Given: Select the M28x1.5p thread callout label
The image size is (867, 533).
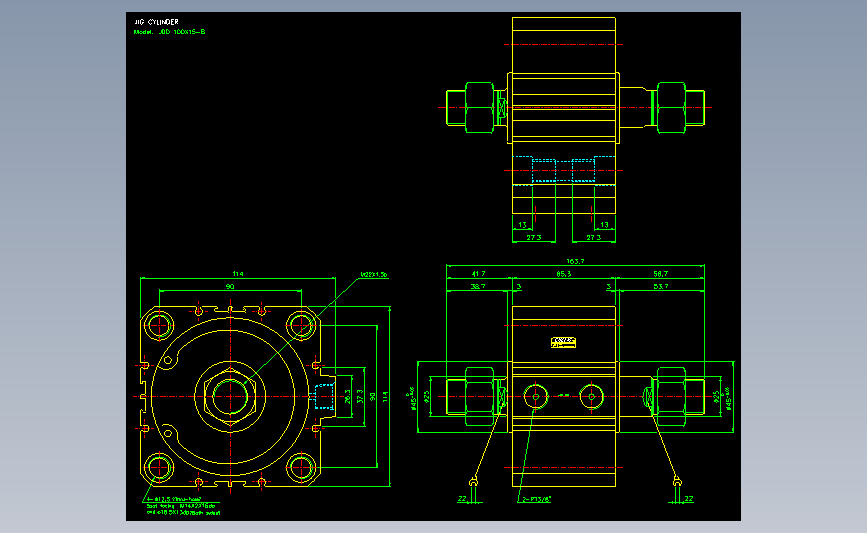Looking at the screenshot, I should click(x=374, y=274).
